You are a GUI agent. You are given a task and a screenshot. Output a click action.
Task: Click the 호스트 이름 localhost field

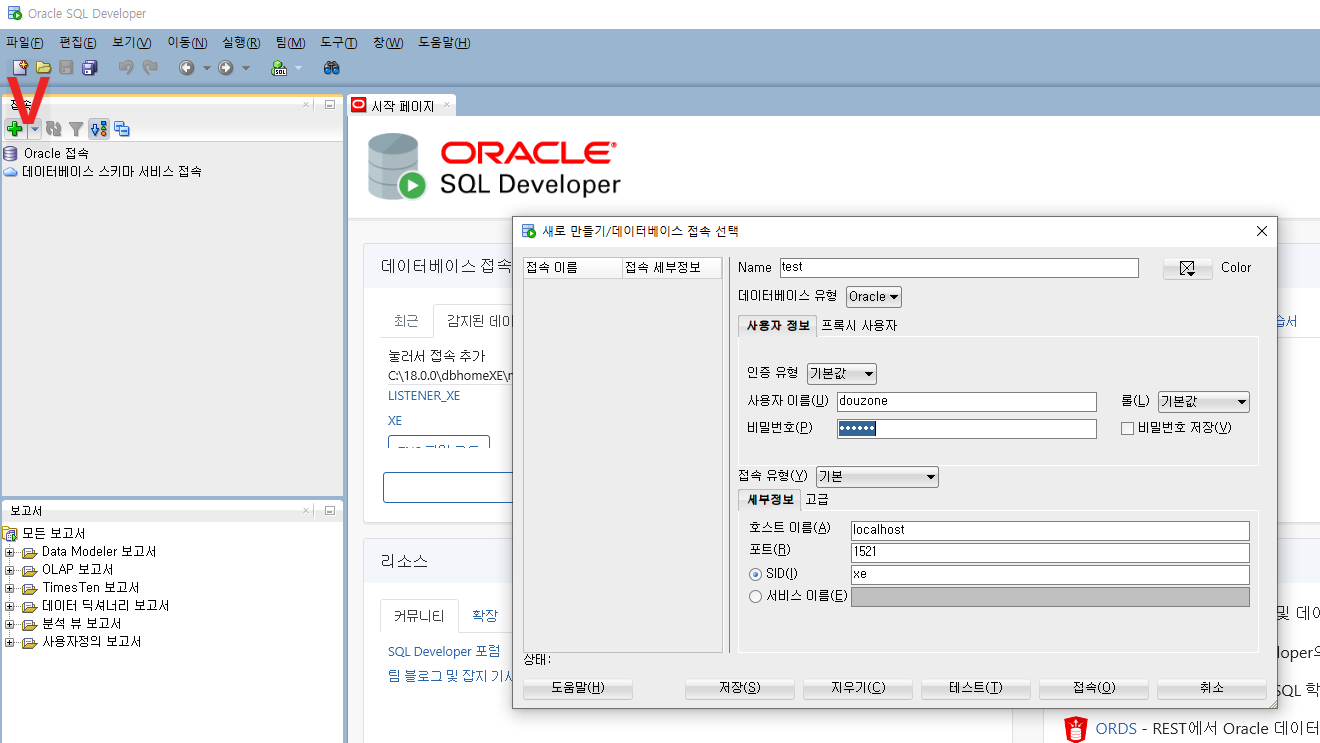coord(1050,530)
